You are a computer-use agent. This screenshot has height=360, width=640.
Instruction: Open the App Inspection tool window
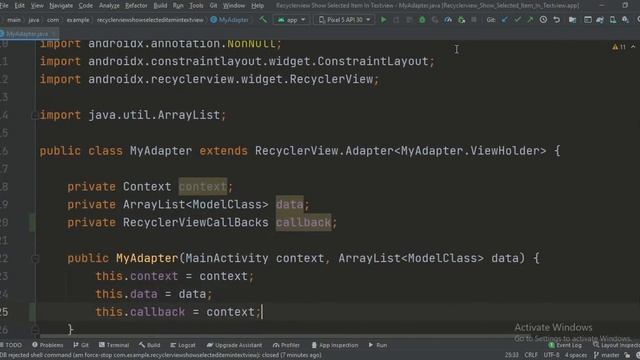[335, 345]
